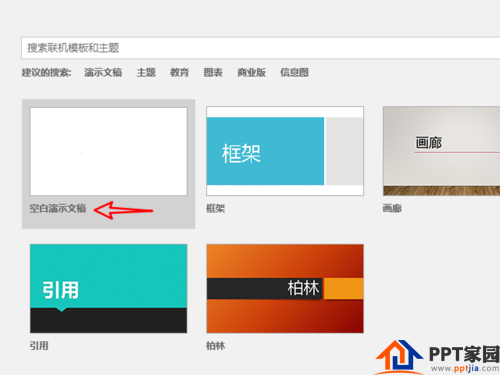This screenshot has height=375, width=500.
Task: Click the 柏林 caption below thumbnail
Action: [216, 346]
